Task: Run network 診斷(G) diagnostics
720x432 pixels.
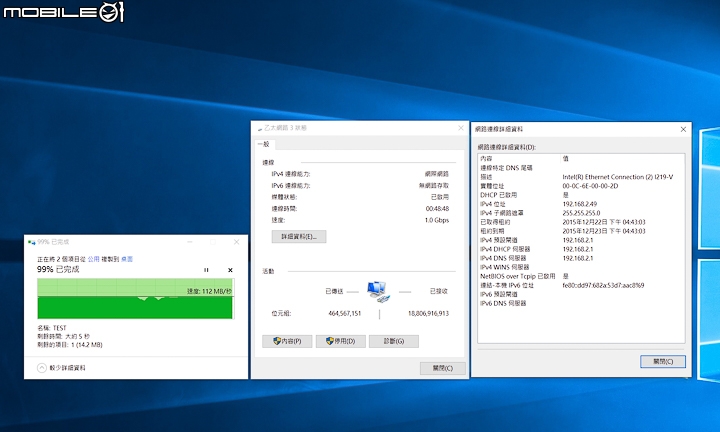Action: pyautogui.click(x=394, y=341)
